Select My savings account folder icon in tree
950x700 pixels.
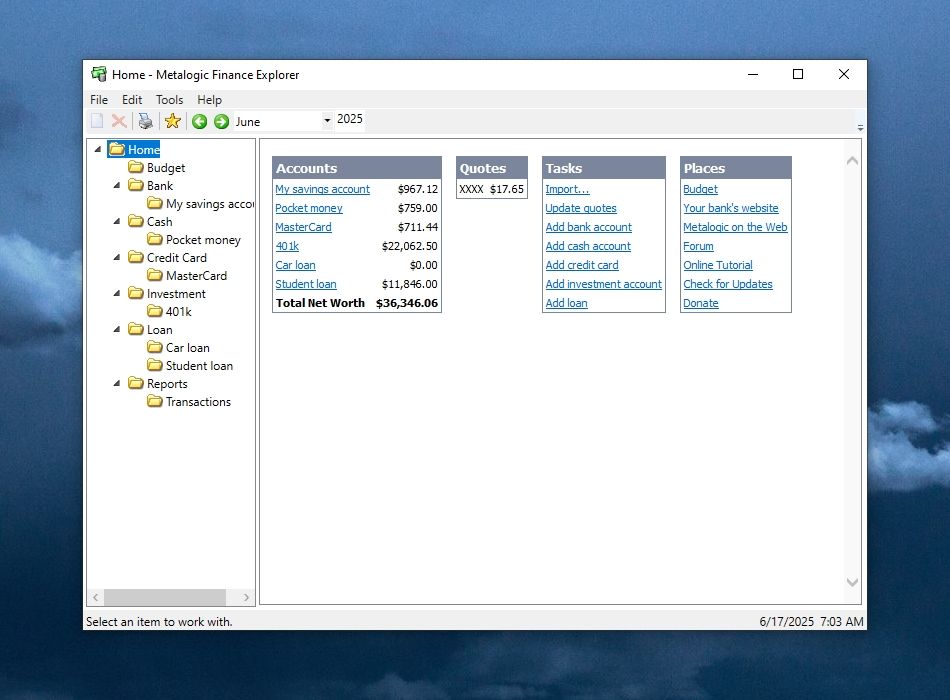[x=155, y=204]
